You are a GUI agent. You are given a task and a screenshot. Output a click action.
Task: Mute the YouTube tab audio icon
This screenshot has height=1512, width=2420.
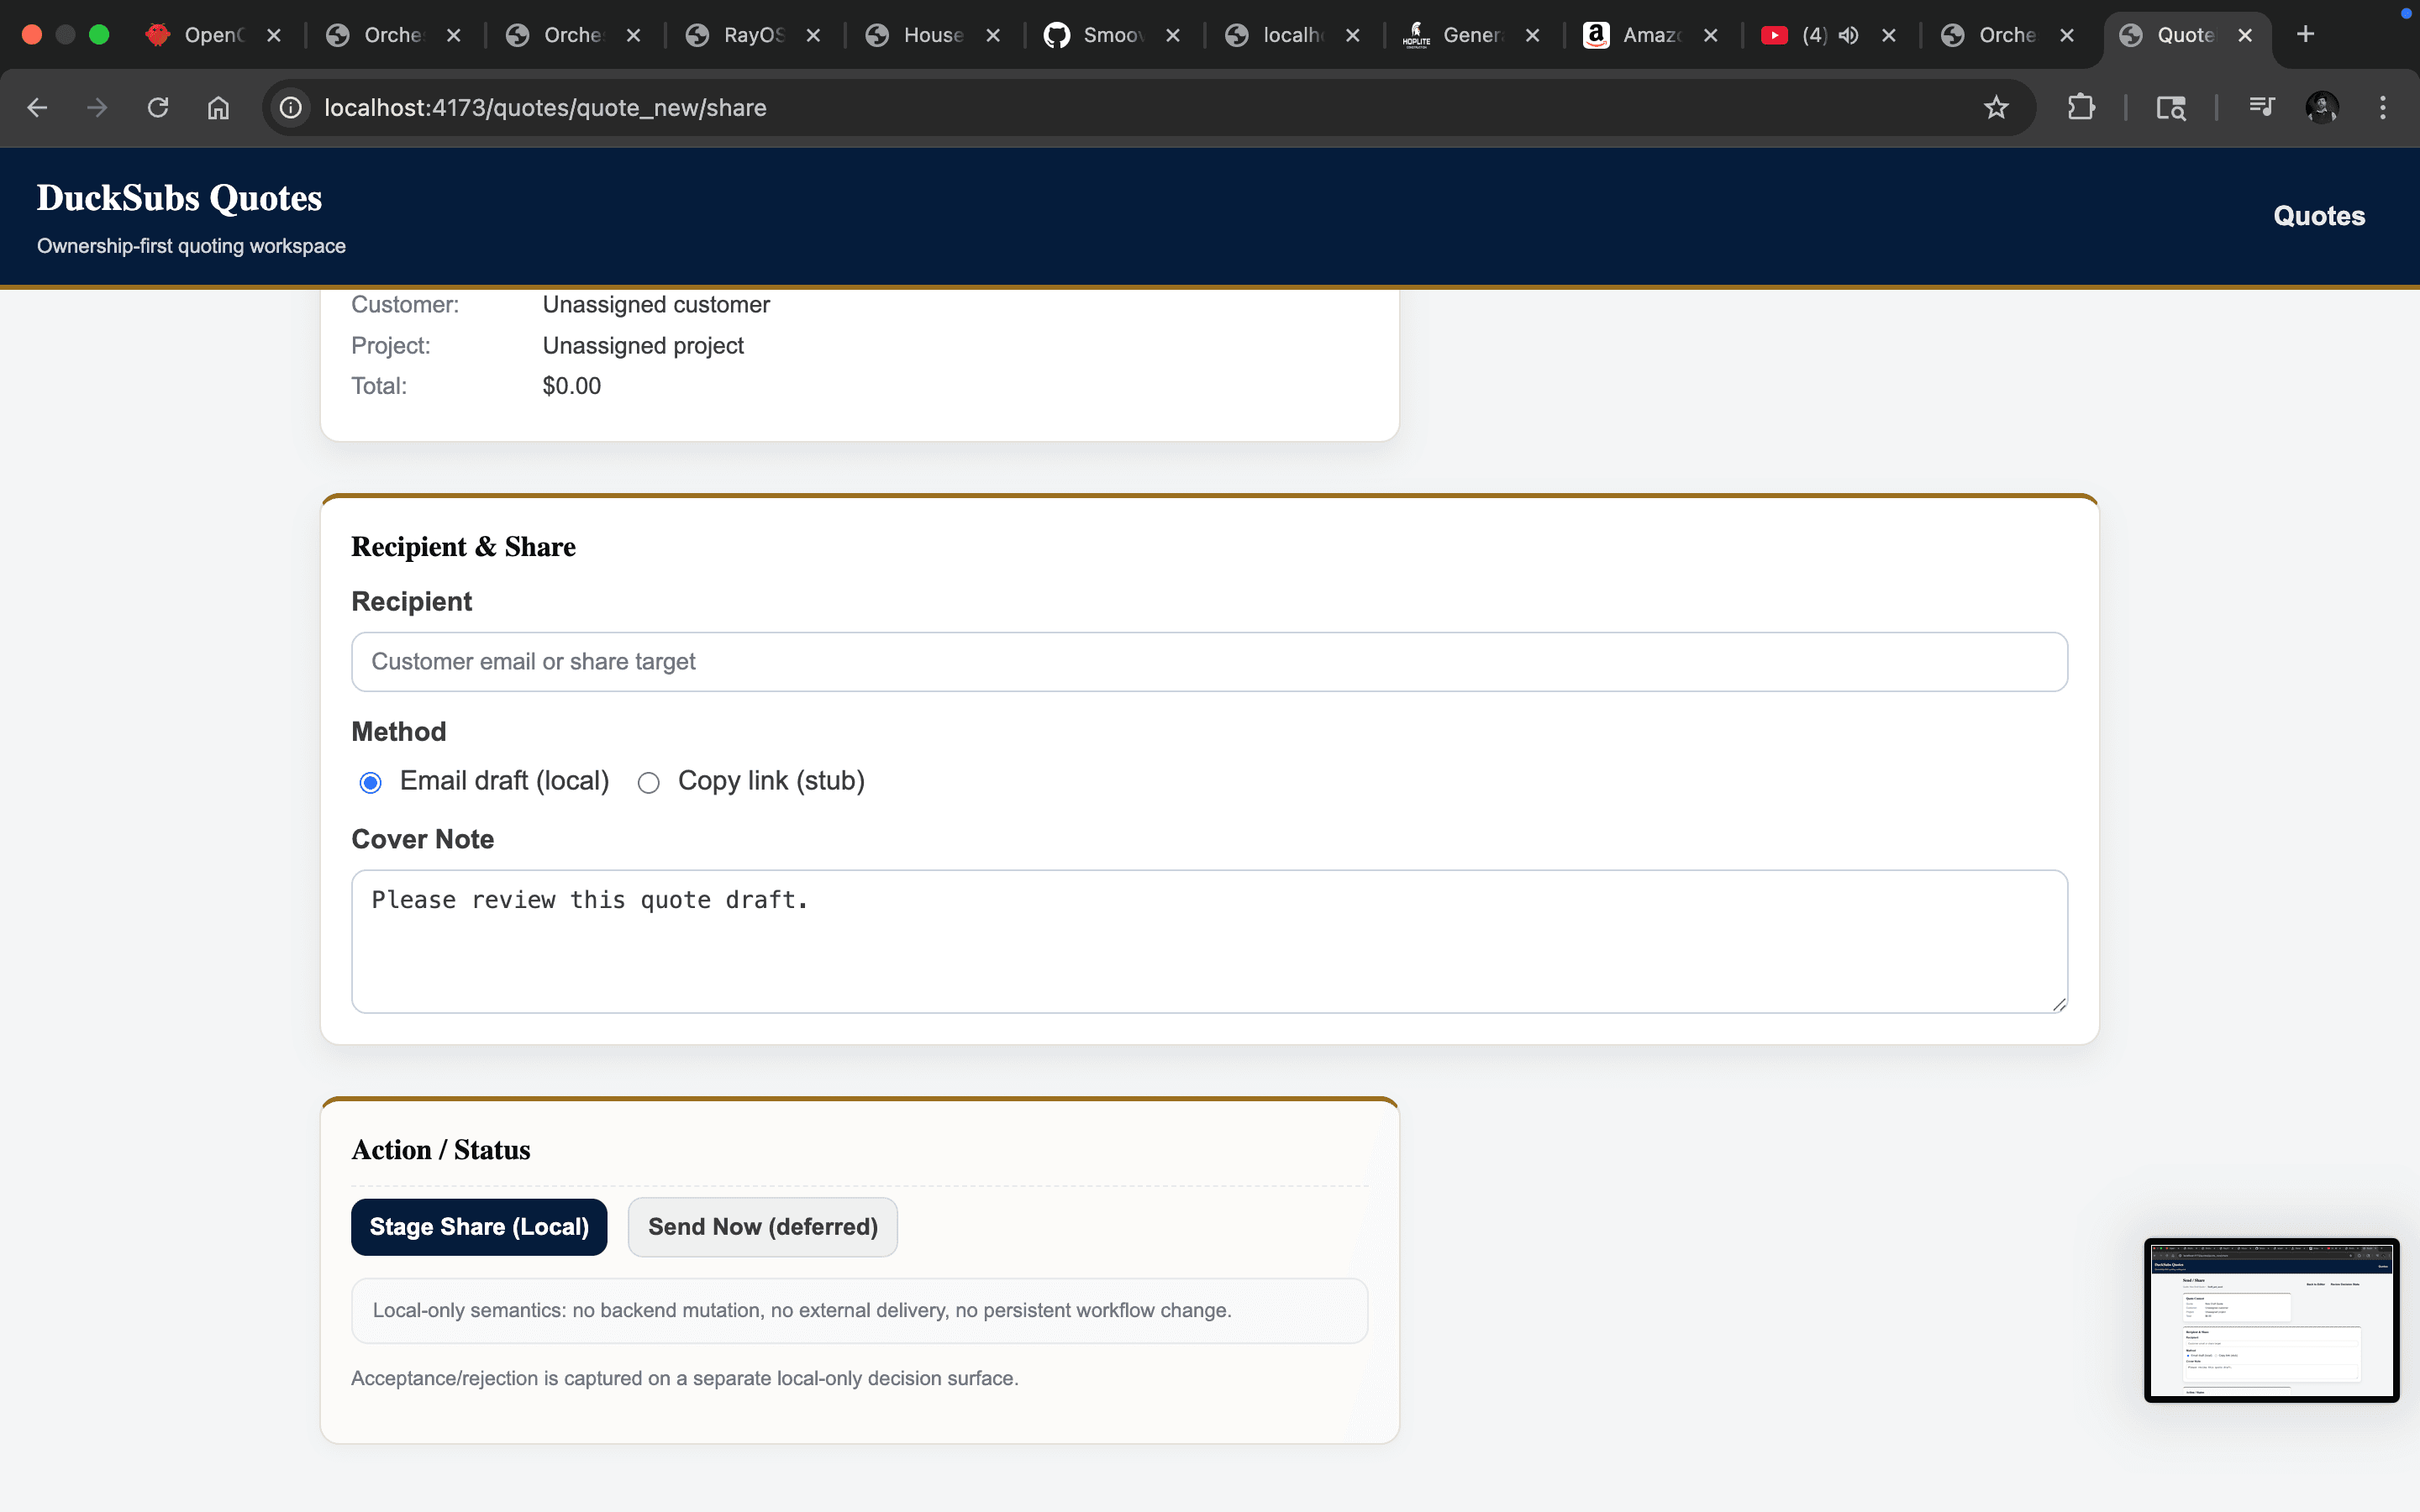1849,35
